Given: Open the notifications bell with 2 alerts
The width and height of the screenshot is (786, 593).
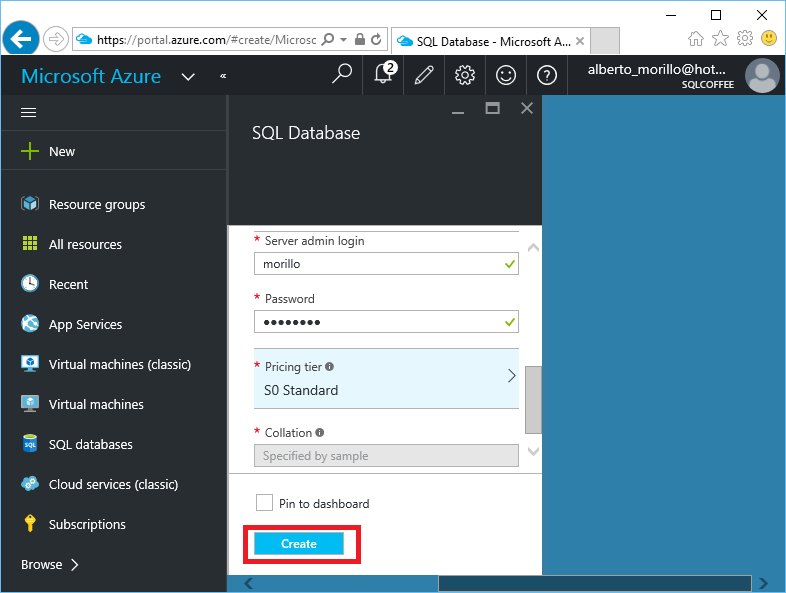Looking at the screenshot, I should click(383, 75).
